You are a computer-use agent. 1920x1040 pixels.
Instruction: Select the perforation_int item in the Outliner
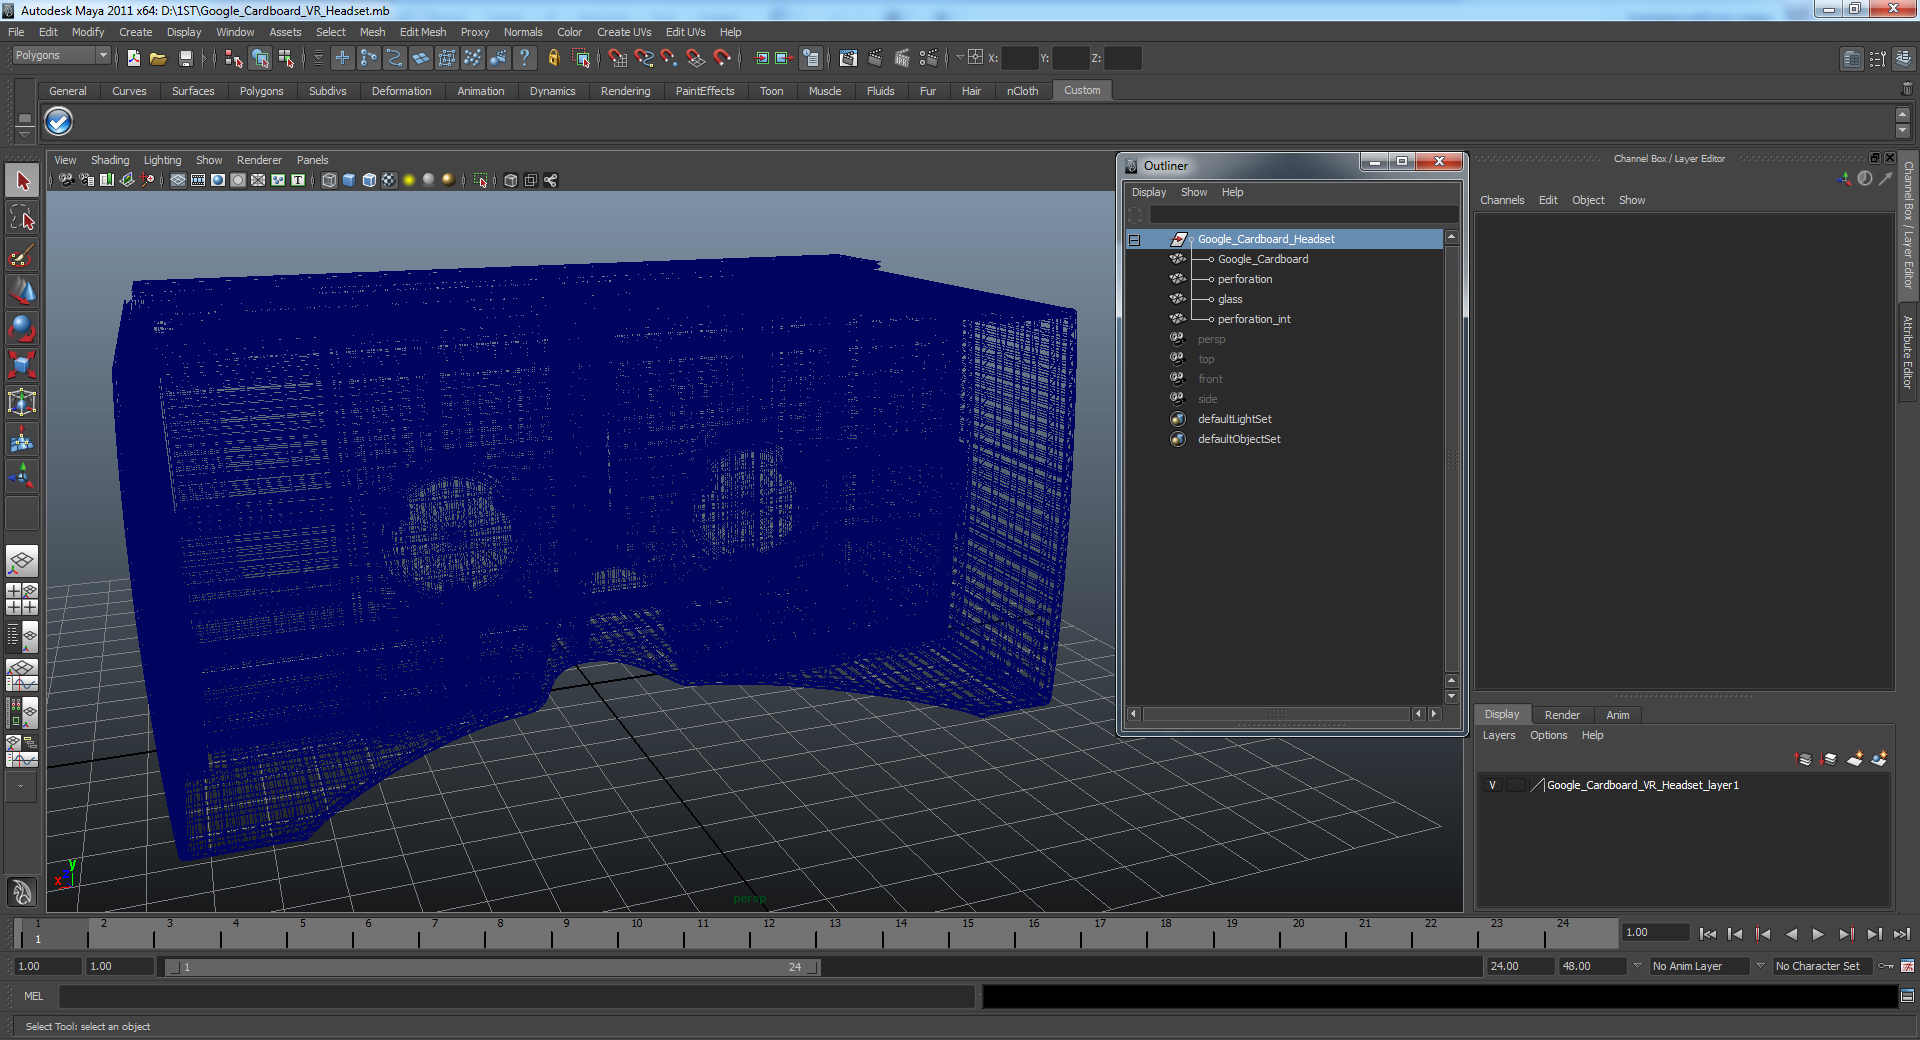1254,319
